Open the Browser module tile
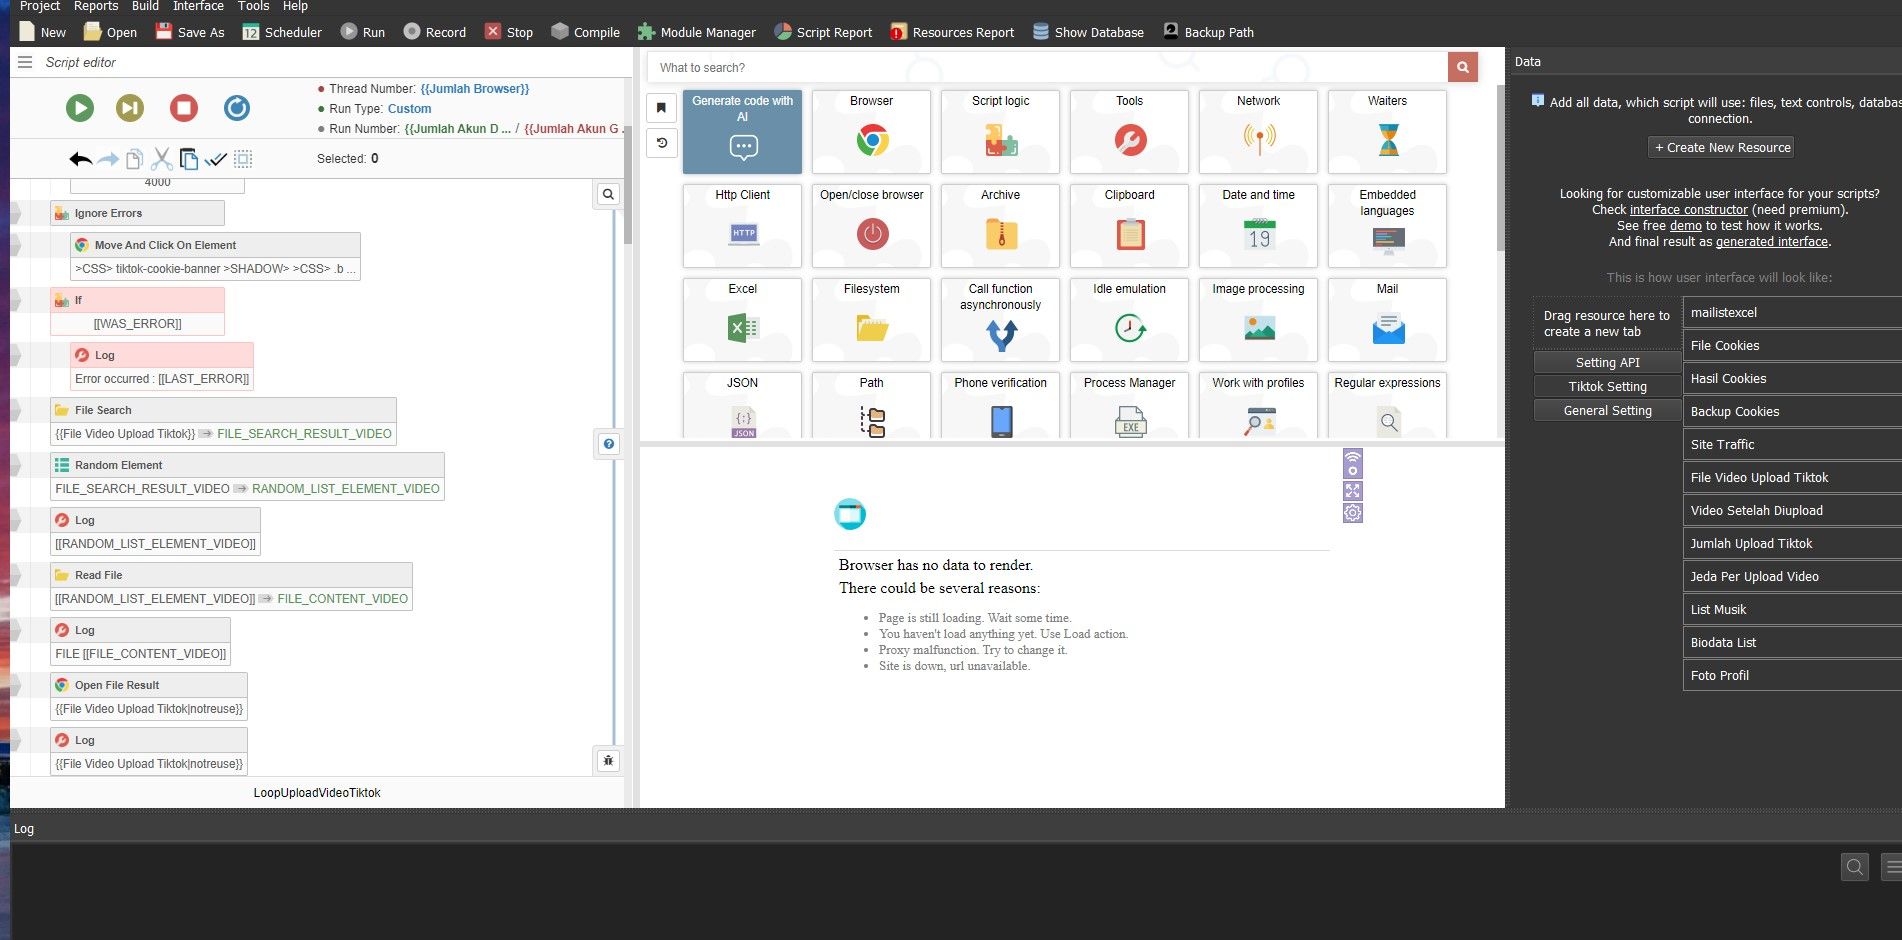 (871, 131)
